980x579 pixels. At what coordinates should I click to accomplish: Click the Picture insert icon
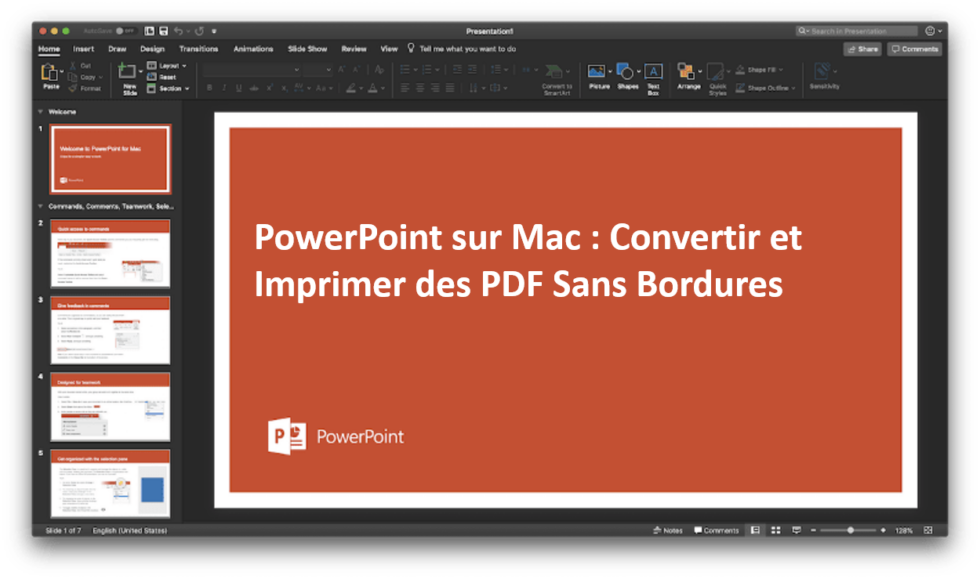click(x=596, y=71)
